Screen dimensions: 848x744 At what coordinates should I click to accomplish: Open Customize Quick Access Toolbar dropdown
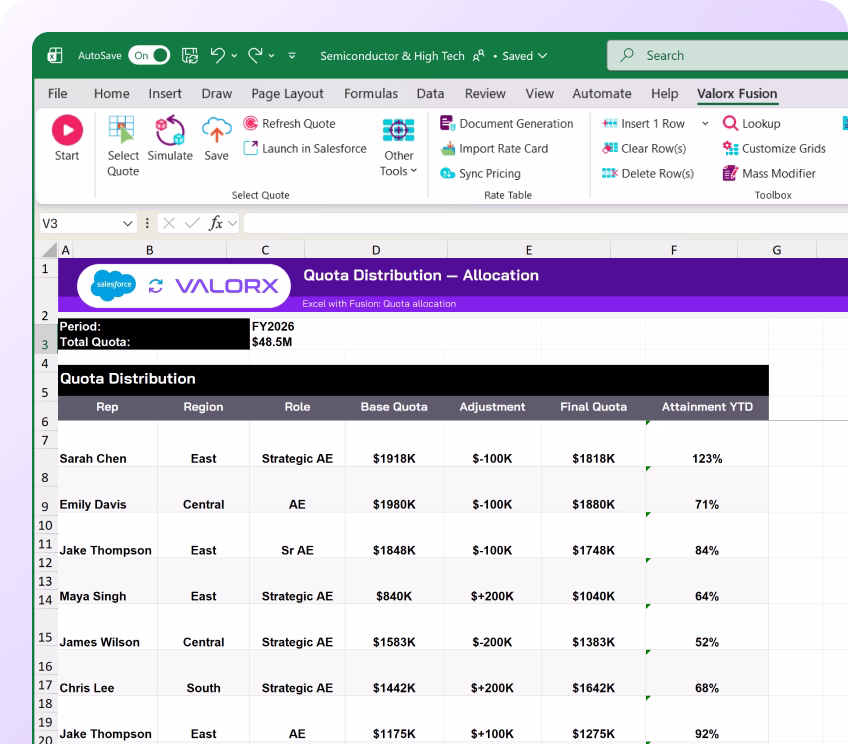coord(292,56)
